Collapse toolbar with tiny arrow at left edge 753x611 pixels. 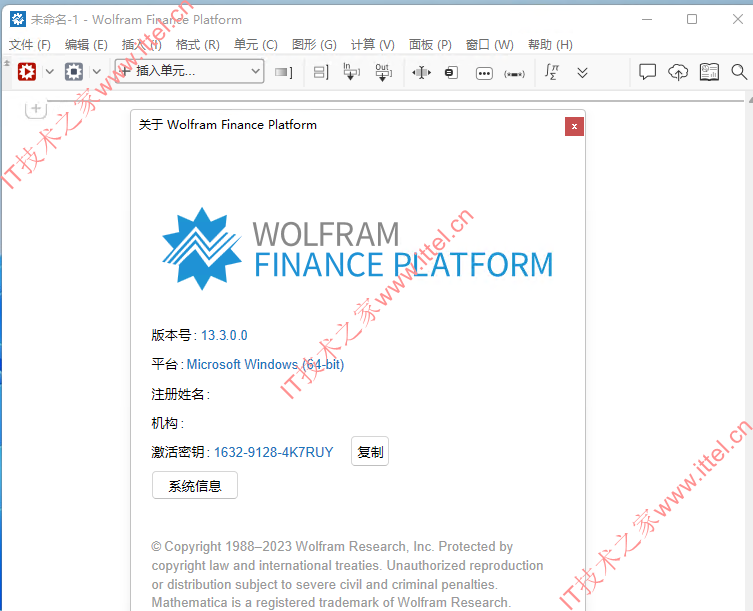point(7,63)
